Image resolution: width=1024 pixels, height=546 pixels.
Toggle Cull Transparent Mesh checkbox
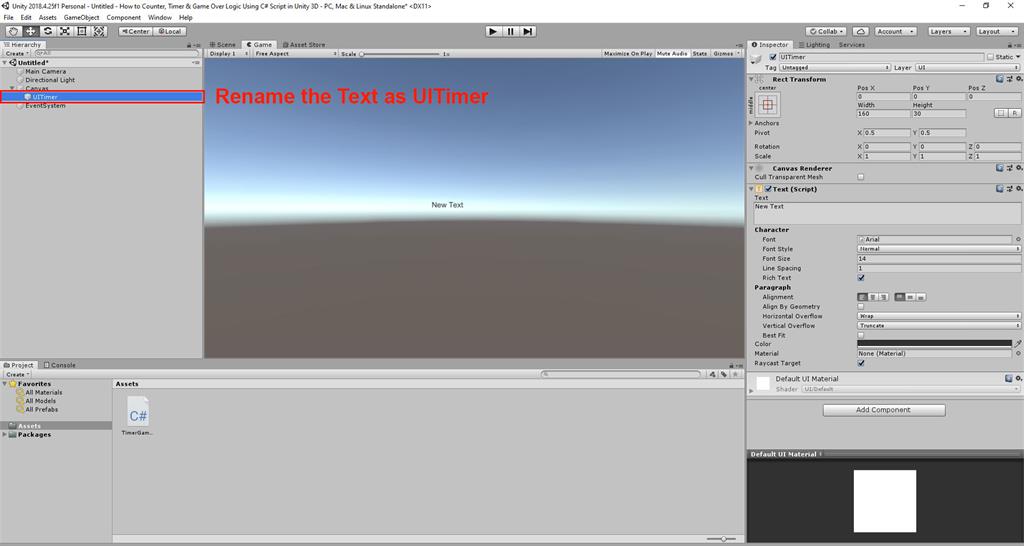(861, 177)
